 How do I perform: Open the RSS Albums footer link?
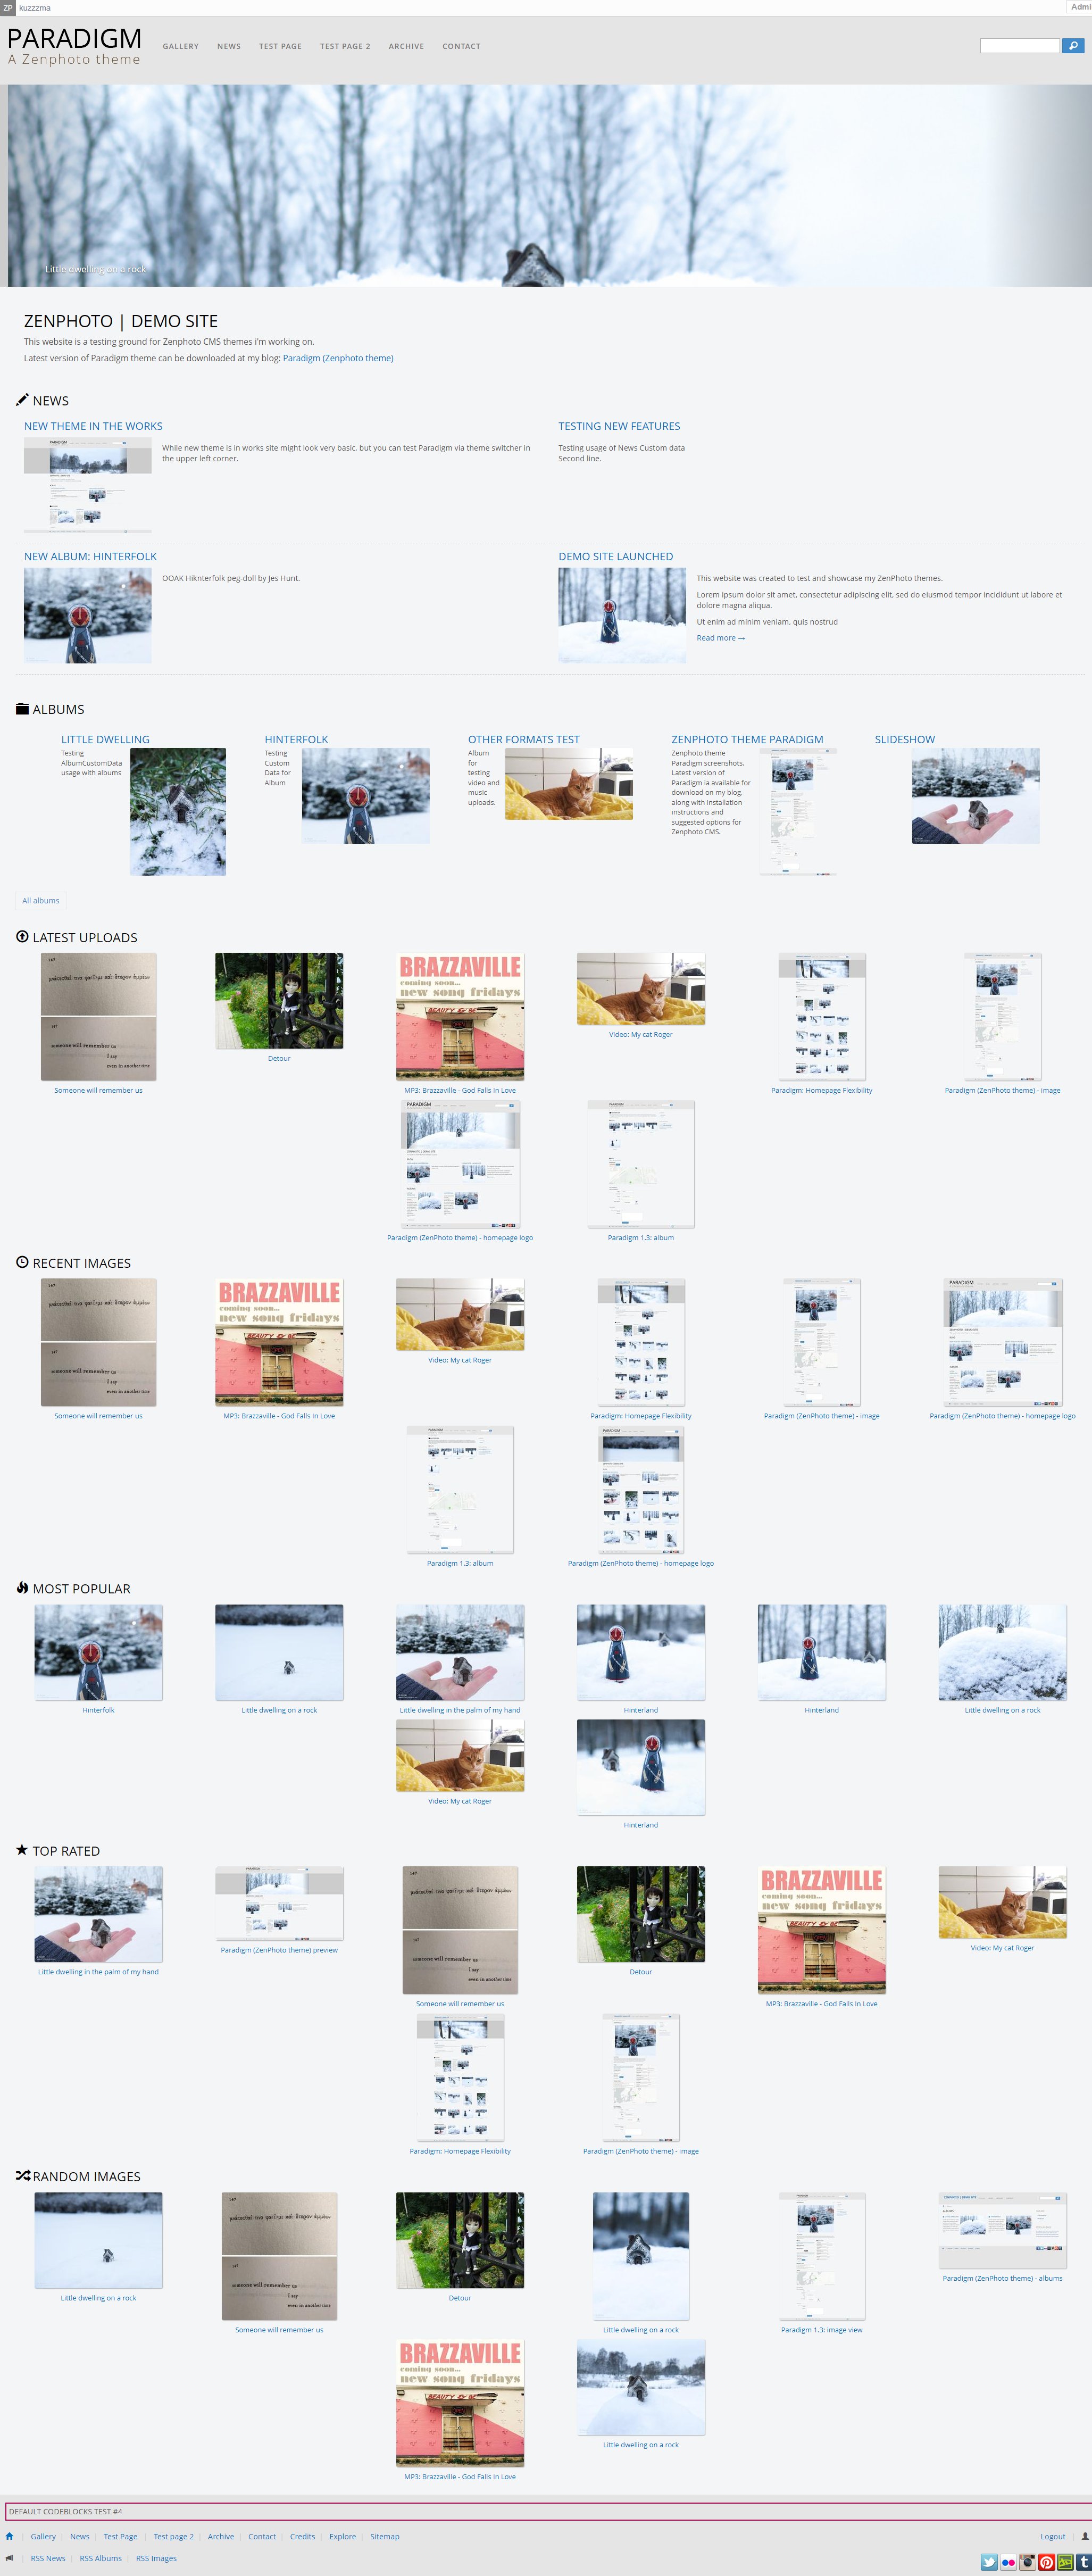(100, 2558)
